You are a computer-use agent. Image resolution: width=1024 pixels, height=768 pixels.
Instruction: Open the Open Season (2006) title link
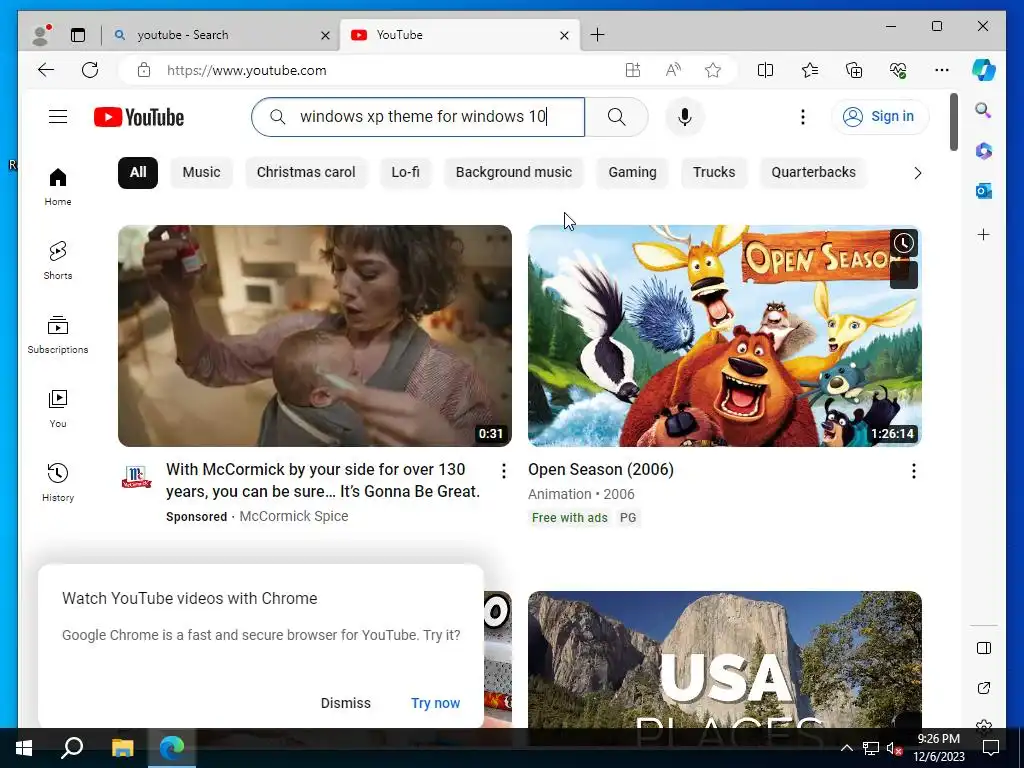click(601, 470)
